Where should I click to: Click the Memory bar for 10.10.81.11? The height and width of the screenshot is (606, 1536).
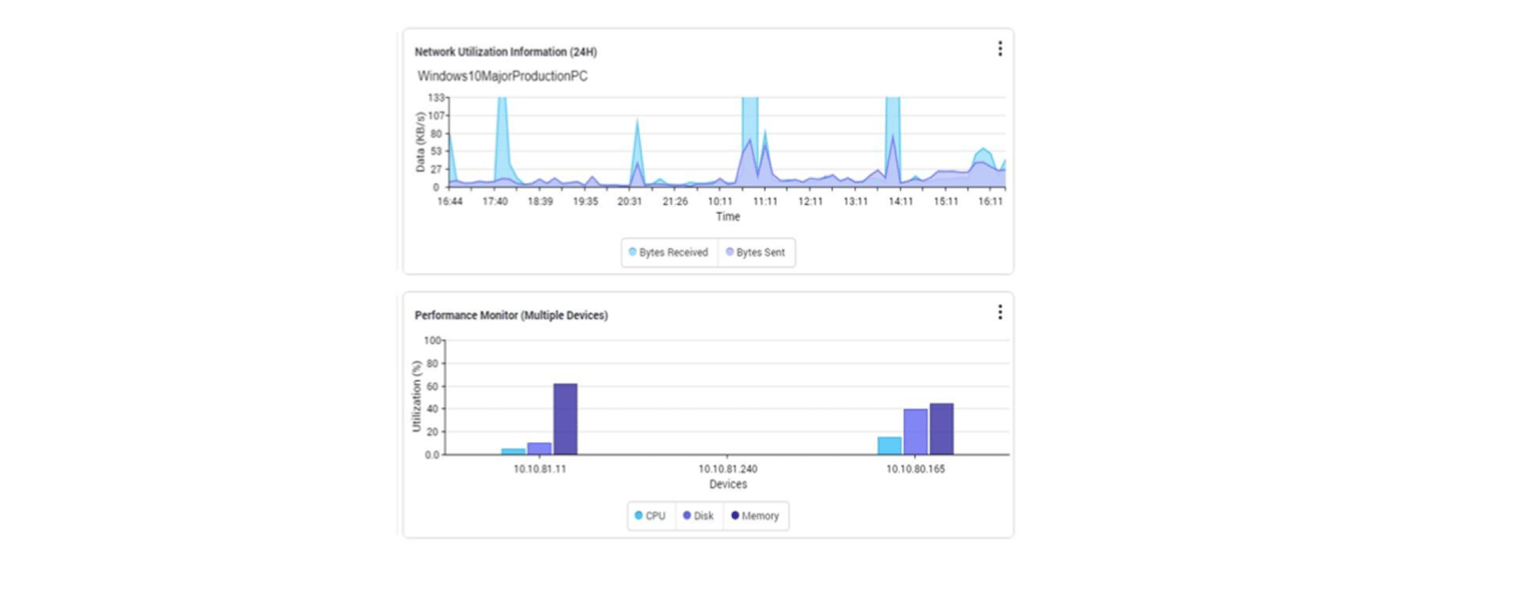click(x=566, y=419)
